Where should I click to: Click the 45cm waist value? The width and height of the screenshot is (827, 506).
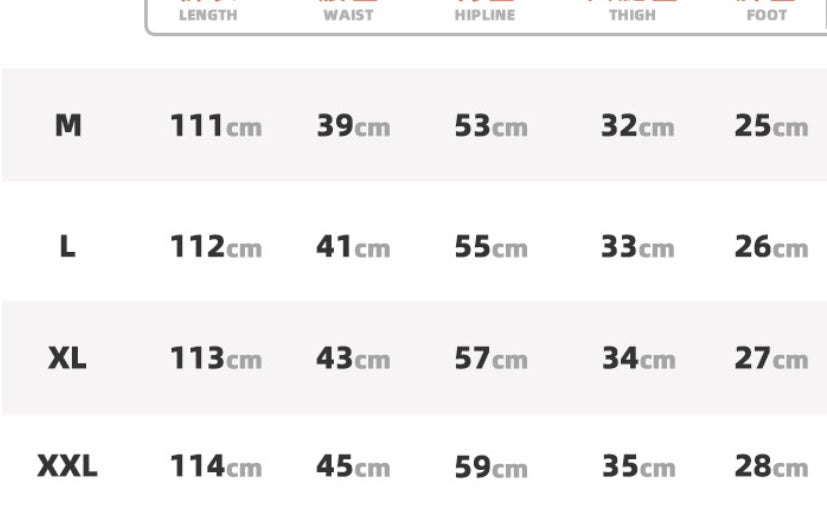coord(353,467)
